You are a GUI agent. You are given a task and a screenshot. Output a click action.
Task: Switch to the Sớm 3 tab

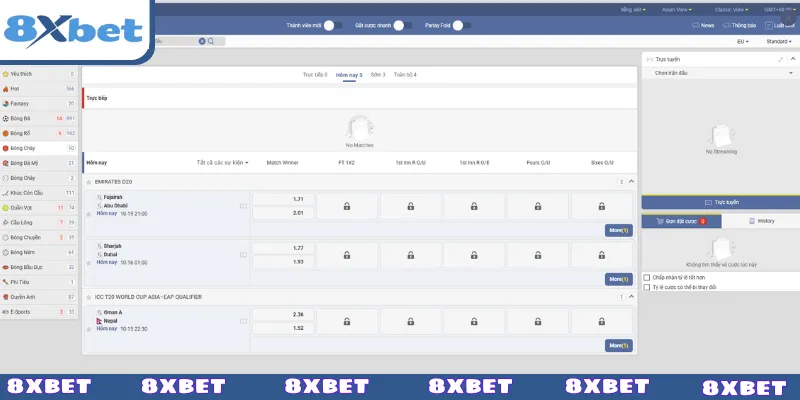[x=378, y=74]
